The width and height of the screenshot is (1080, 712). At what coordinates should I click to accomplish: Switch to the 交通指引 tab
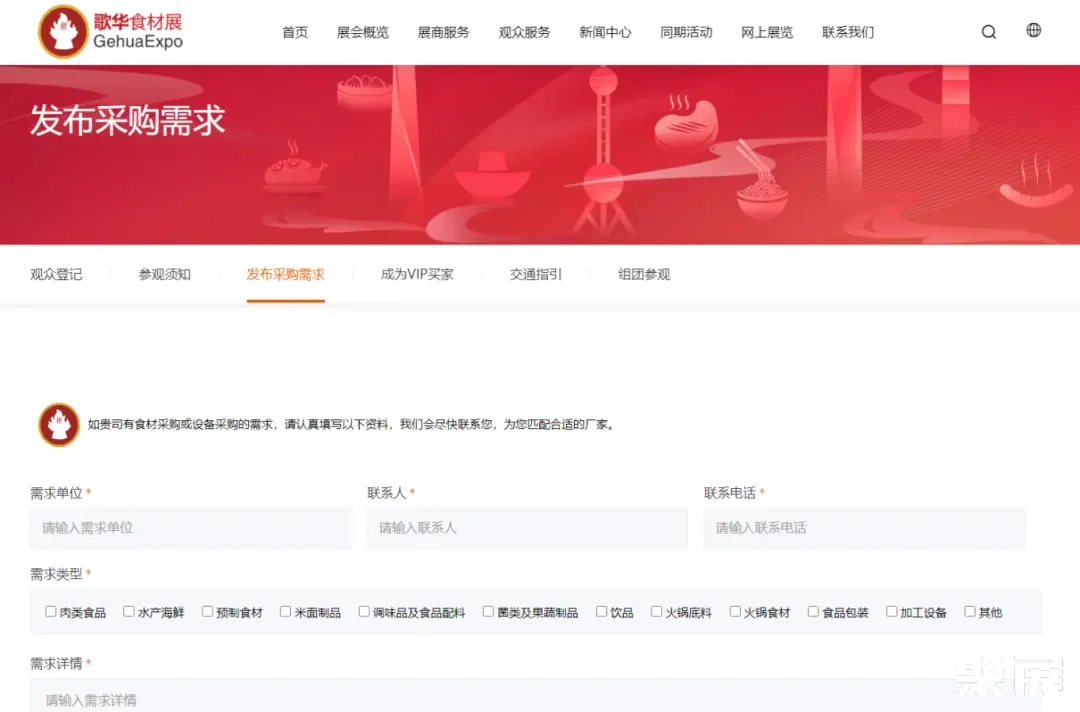(x=535, y=274)
